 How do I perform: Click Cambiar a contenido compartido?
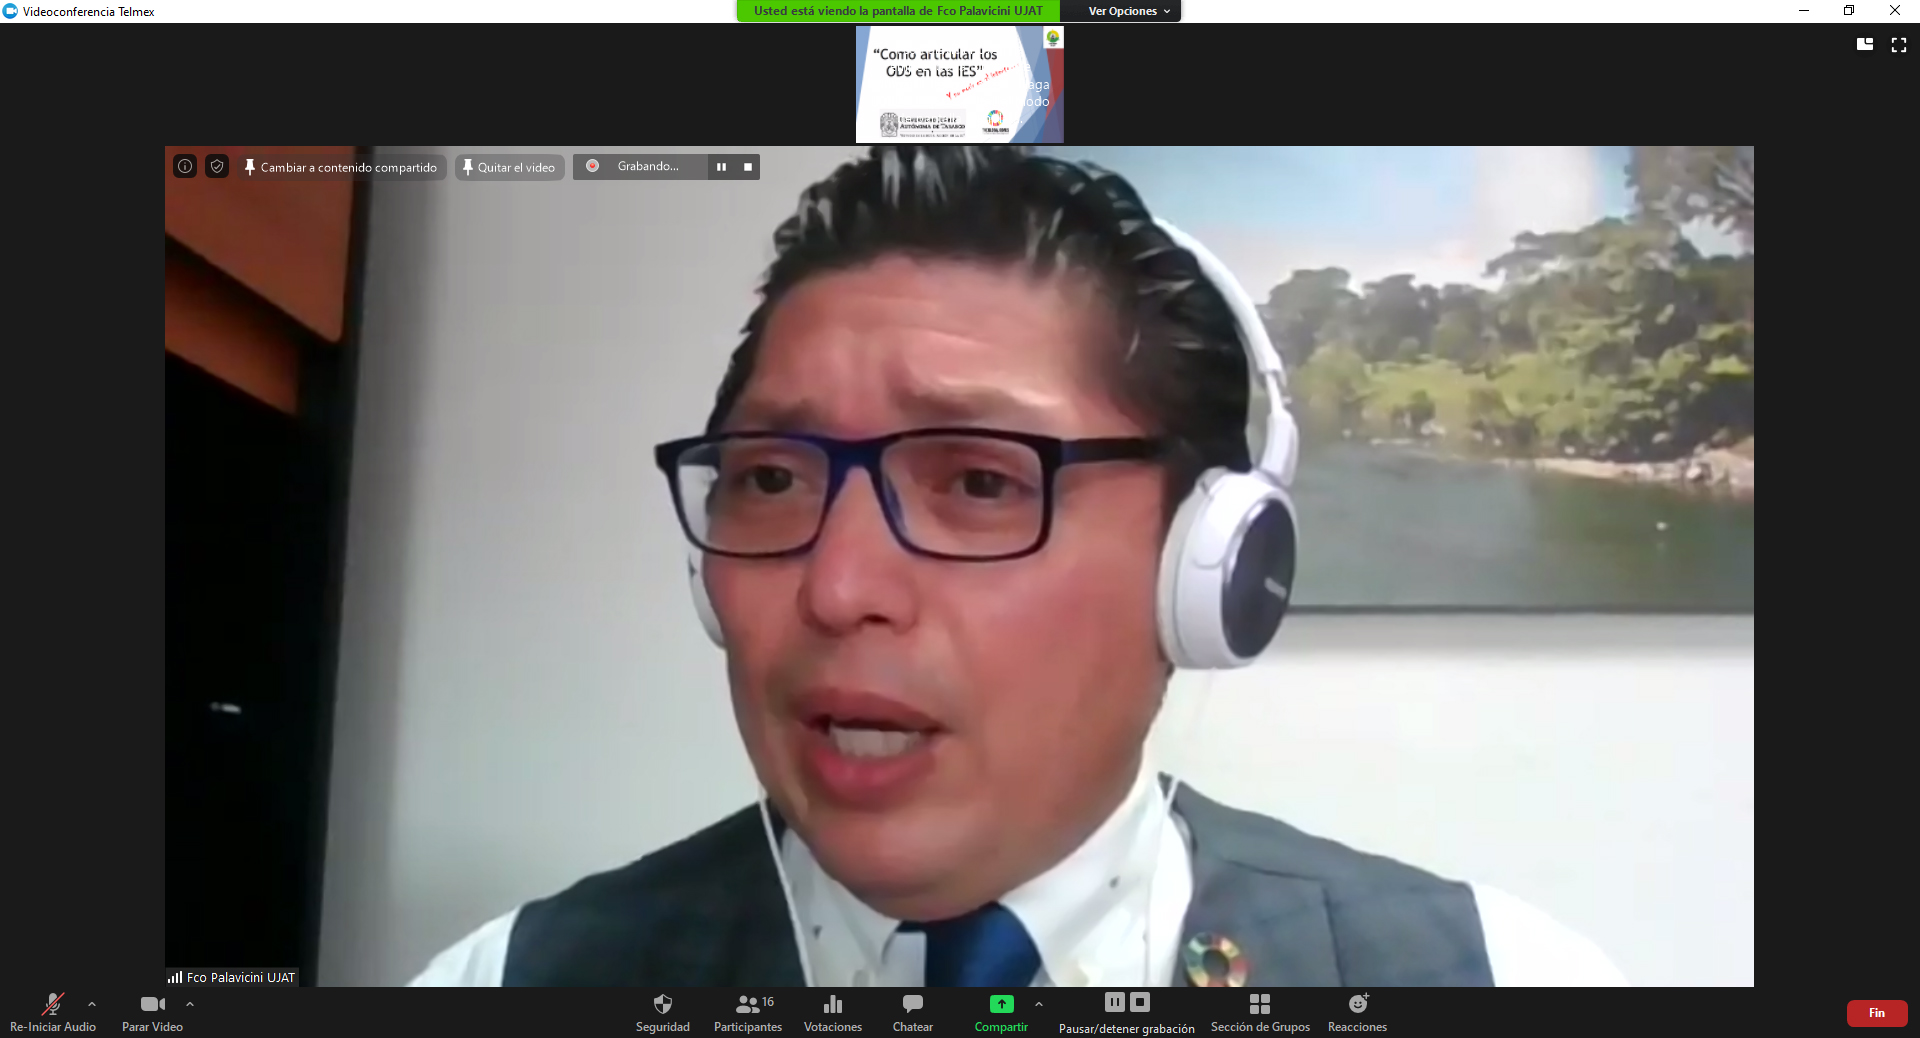340,167
